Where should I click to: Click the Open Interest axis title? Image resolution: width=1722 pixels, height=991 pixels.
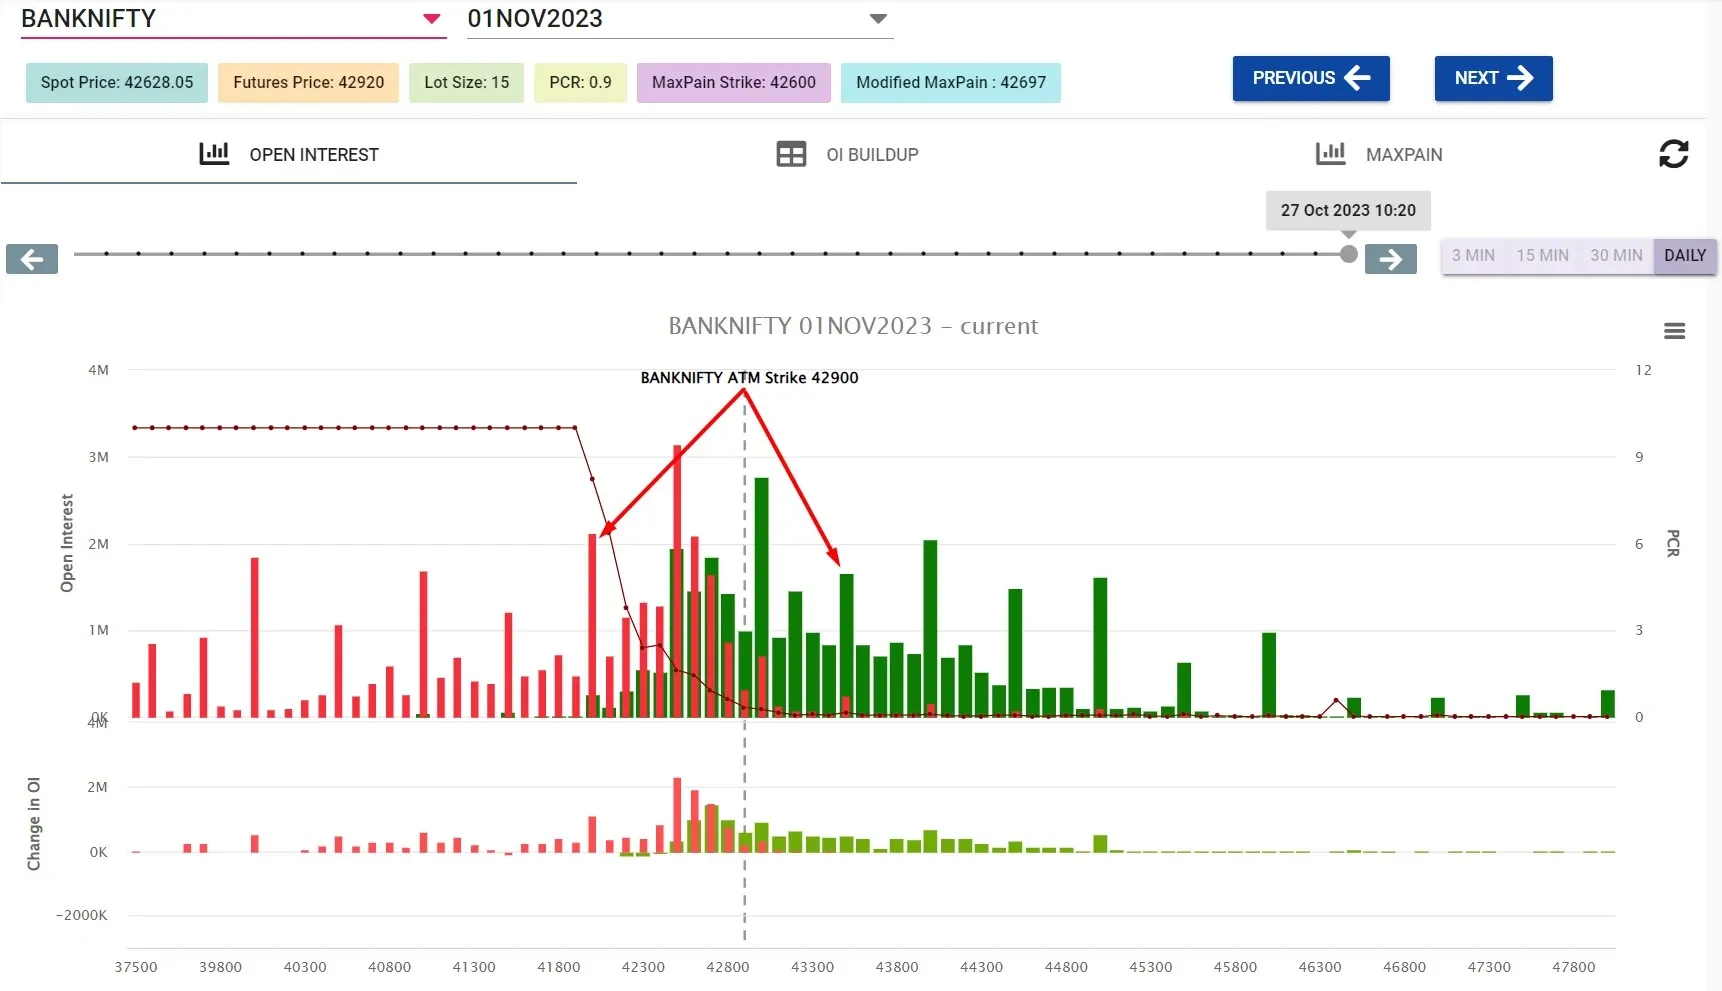(67, 543)
